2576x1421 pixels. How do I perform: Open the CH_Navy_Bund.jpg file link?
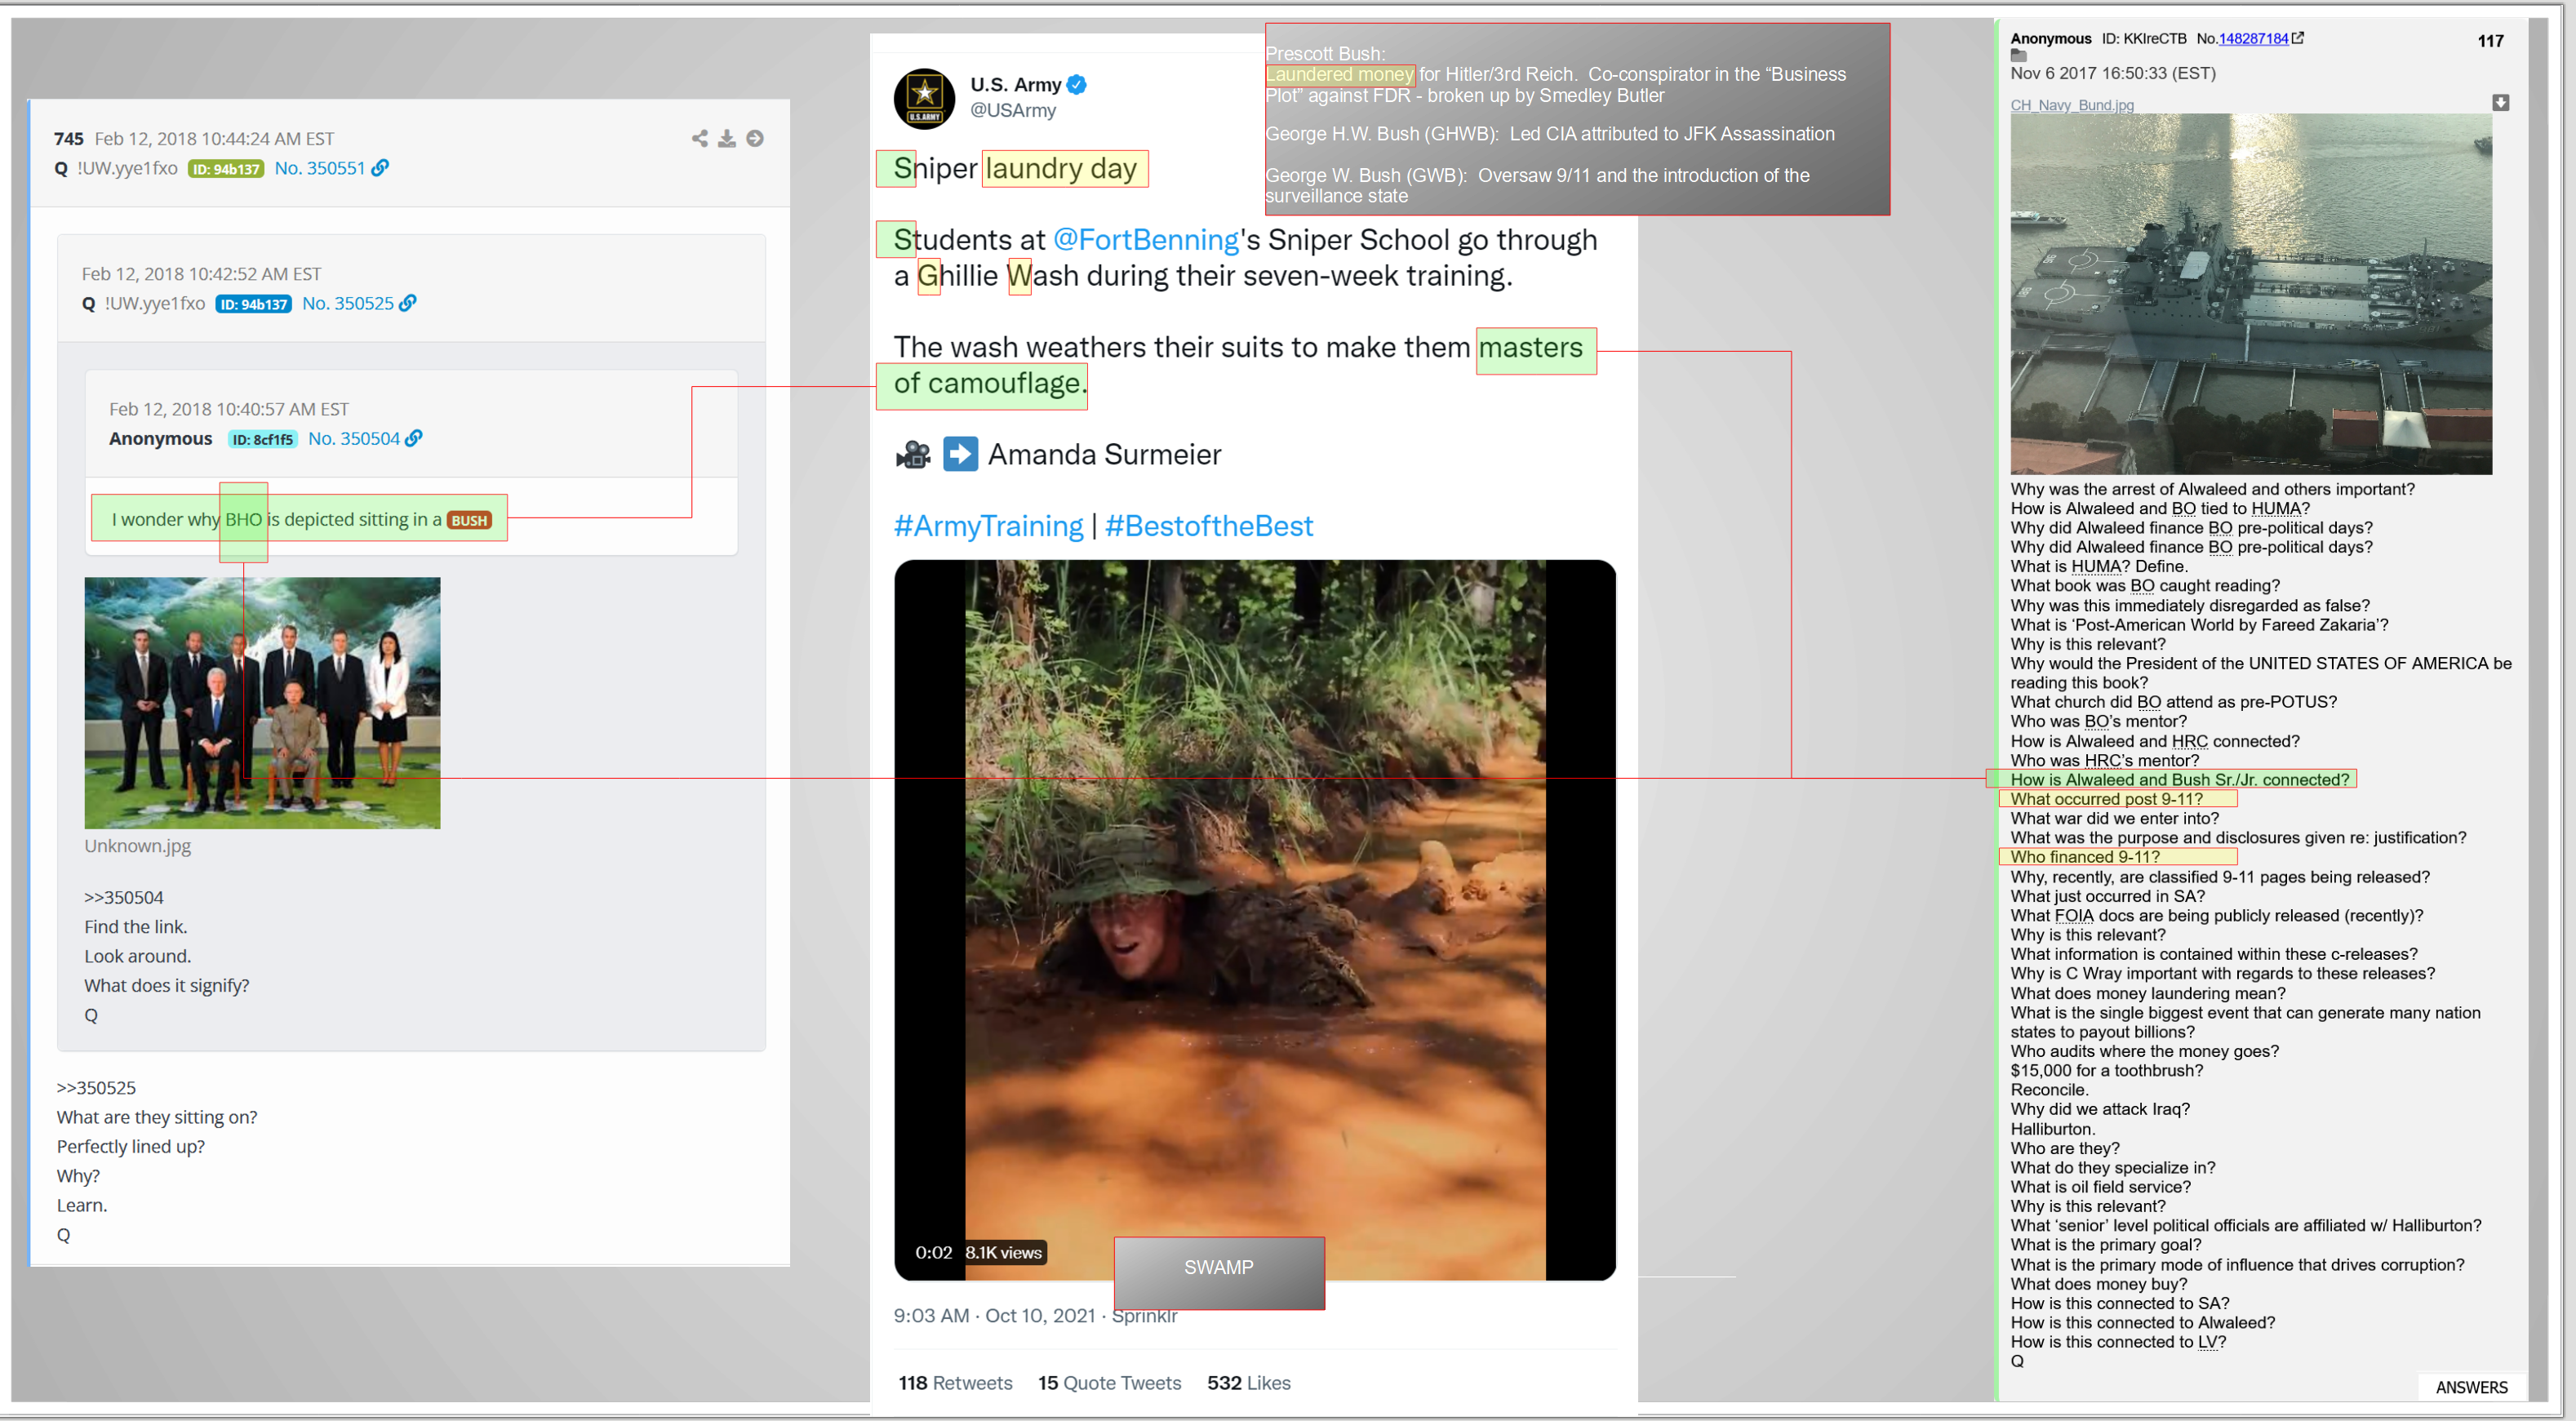(2072, 105)
